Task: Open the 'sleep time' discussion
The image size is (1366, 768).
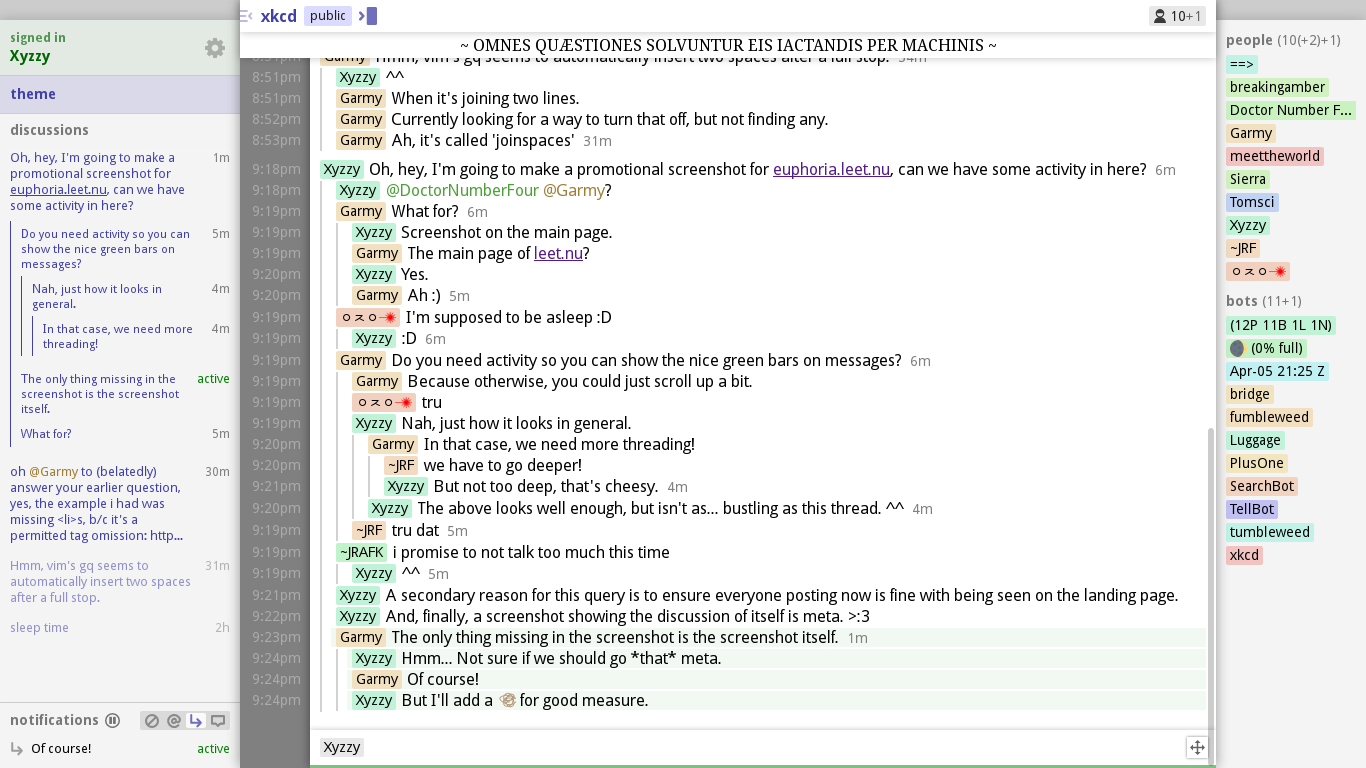Action: [40, 628]
